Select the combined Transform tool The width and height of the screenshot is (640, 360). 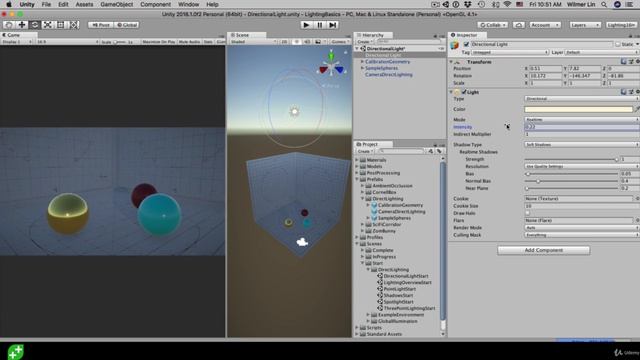pyautogui.click(x=74, y=25)
